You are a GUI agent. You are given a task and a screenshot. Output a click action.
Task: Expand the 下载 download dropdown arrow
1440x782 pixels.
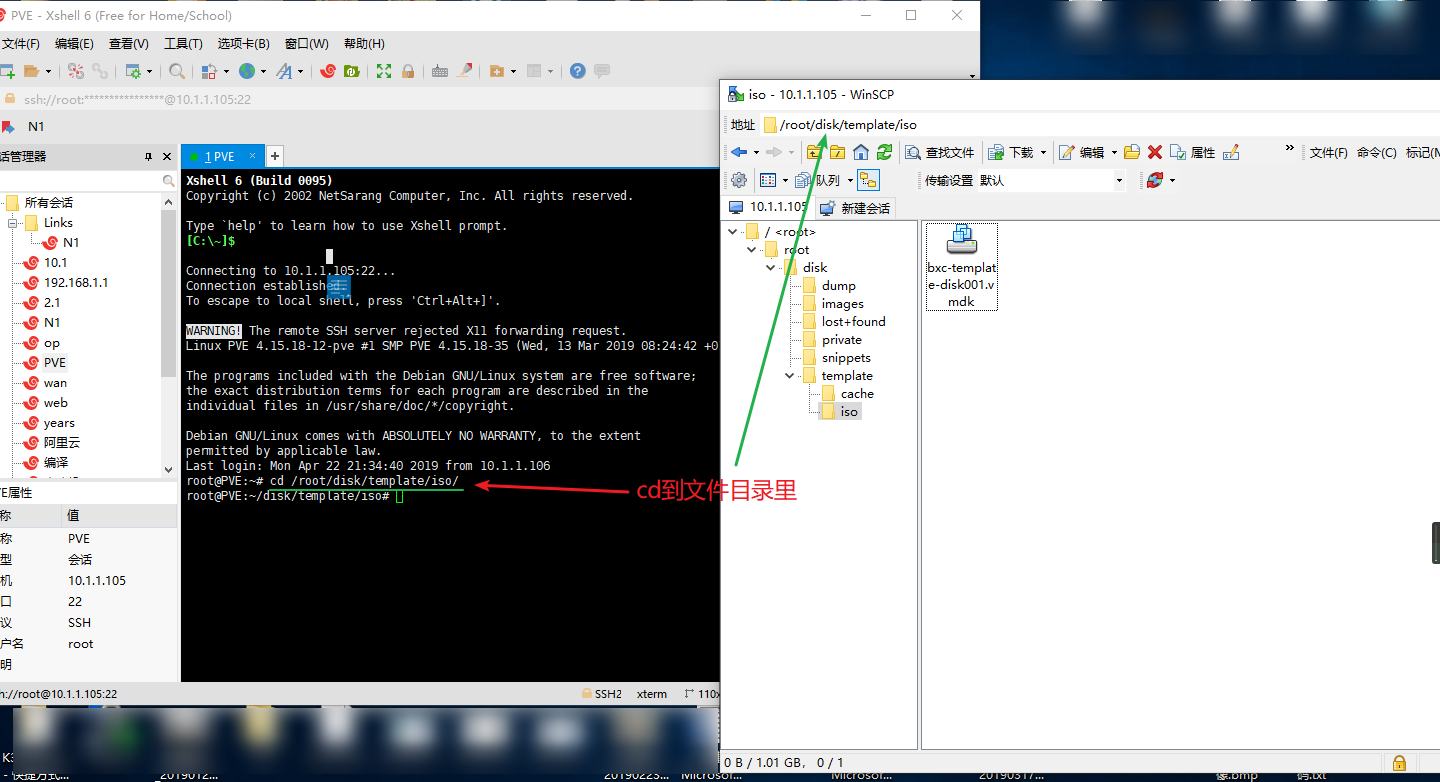point(1043,152)
